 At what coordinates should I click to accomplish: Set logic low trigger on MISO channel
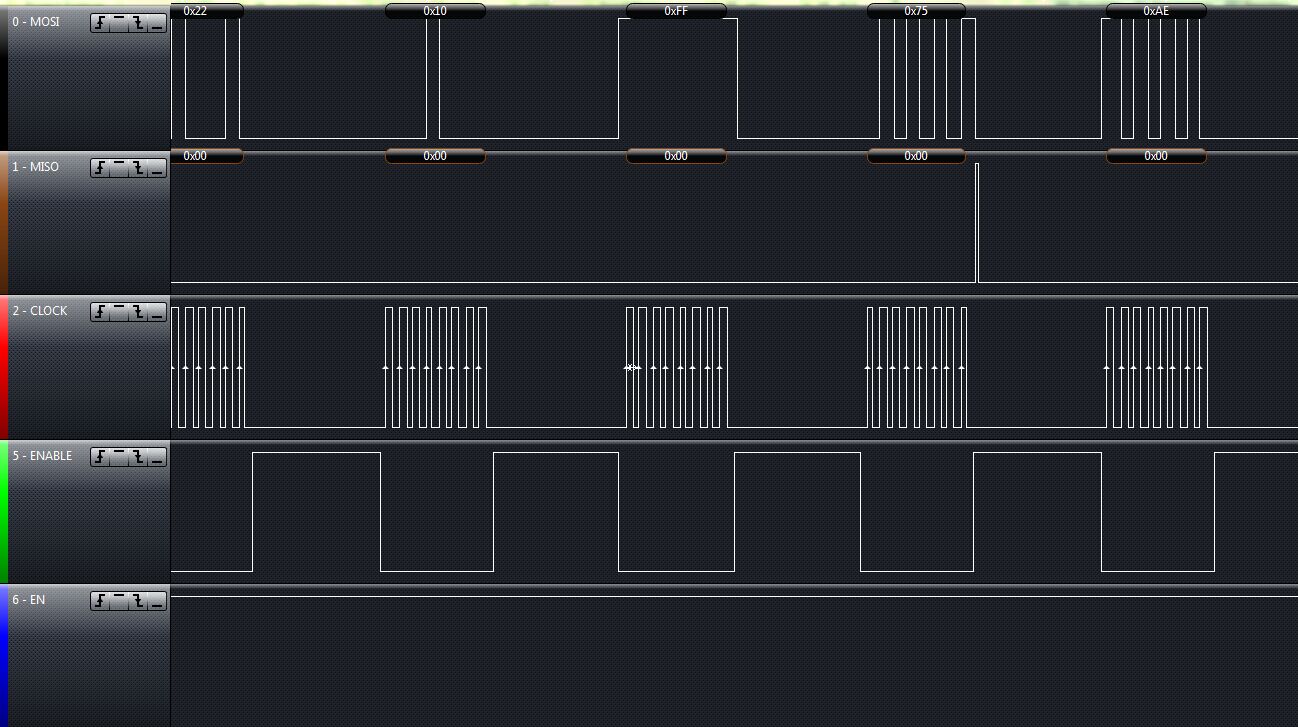tap(157, 168)
